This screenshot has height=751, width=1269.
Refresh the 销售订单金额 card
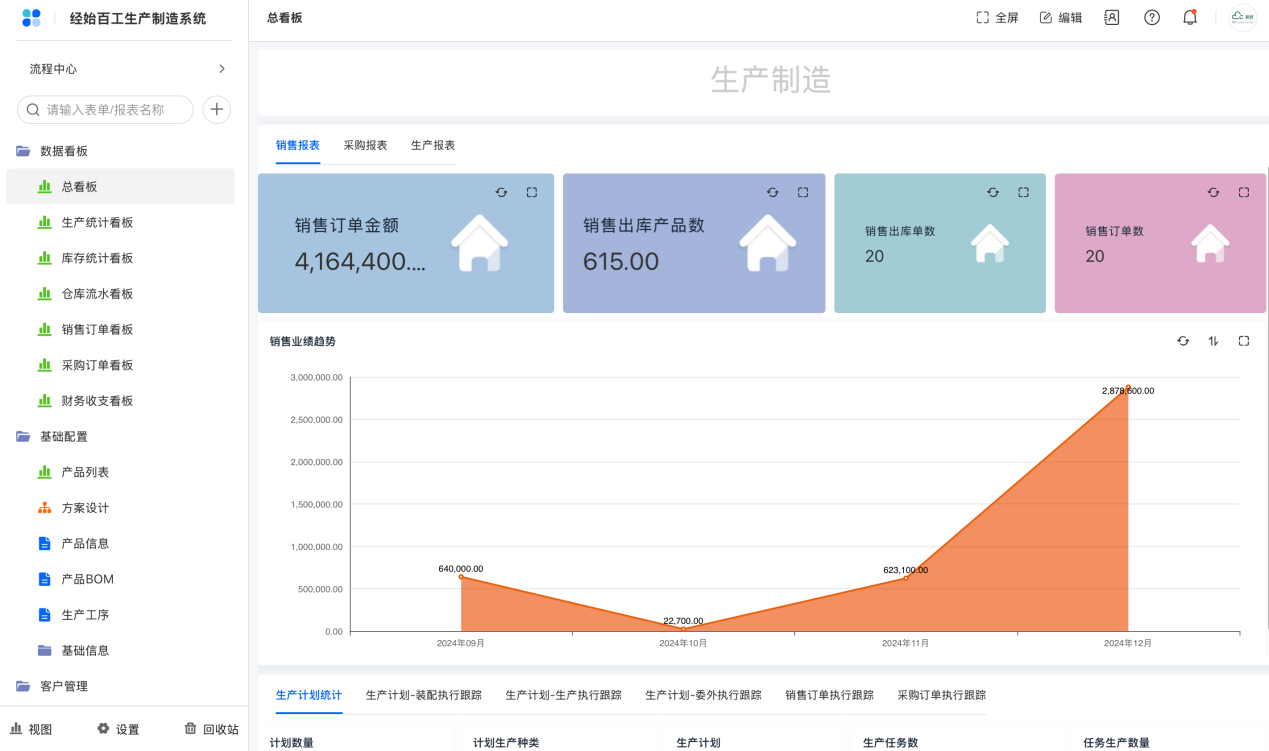[x=501, y=192]
